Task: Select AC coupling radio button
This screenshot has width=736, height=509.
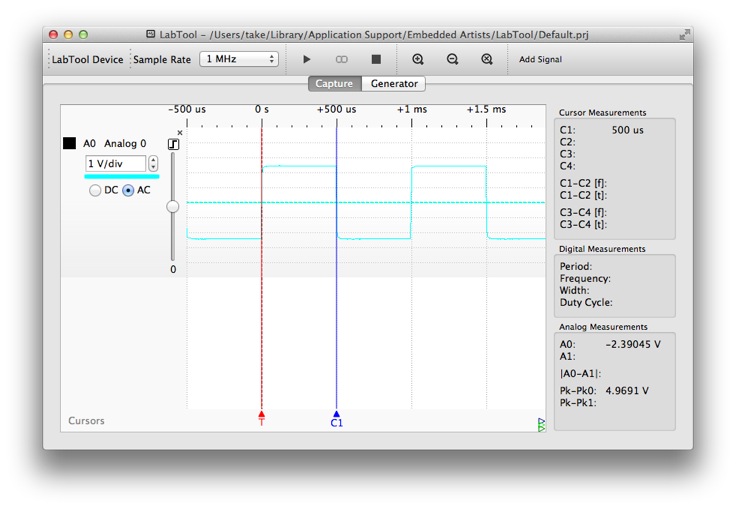Action: (128, 190)
